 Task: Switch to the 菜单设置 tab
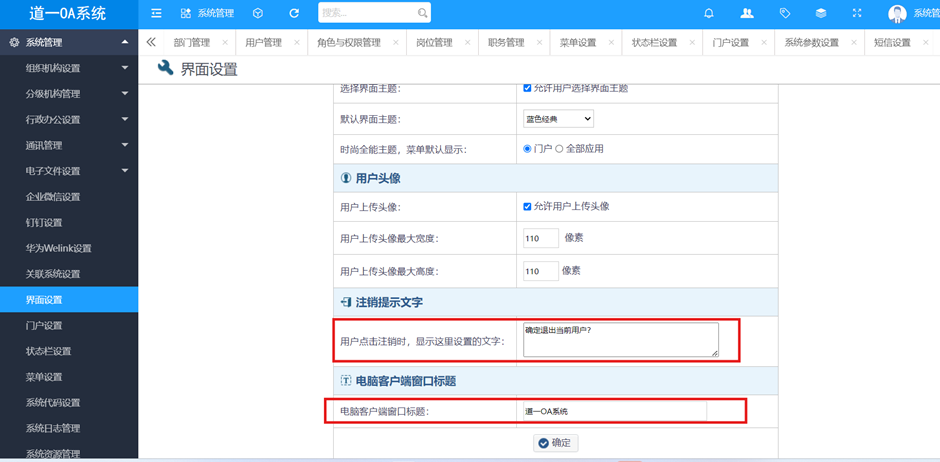tap(578, 43)
